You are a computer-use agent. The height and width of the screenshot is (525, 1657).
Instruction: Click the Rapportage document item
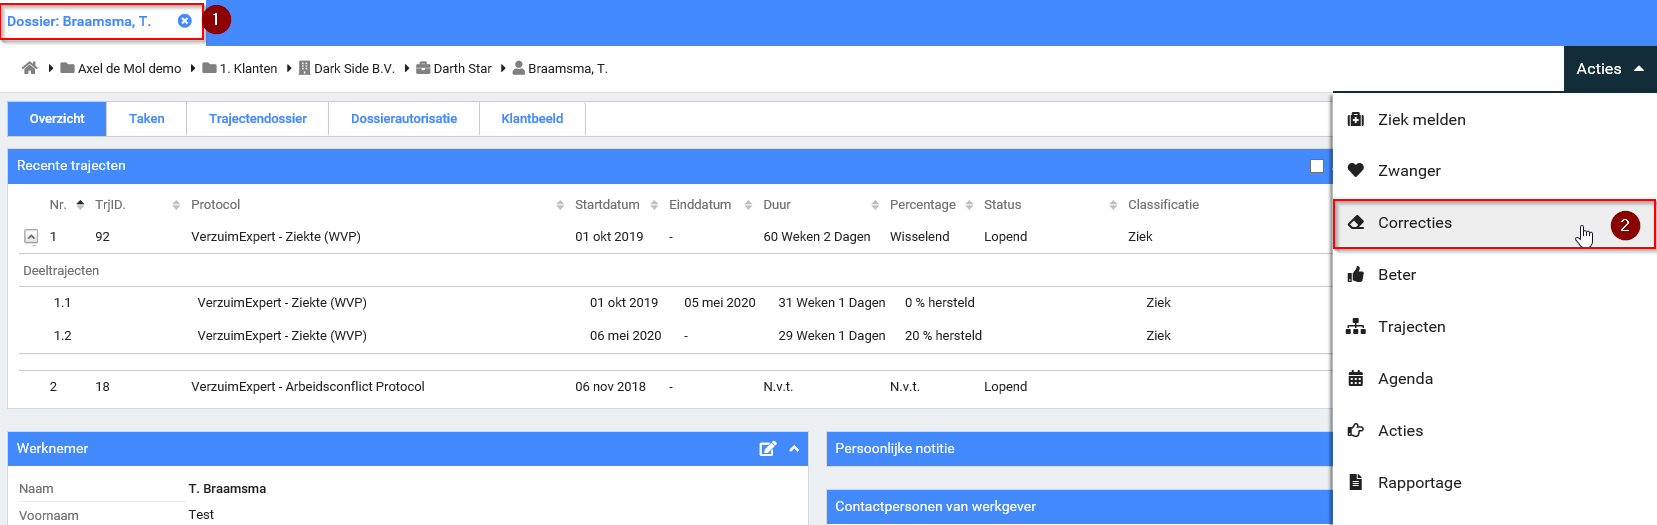(1418, 483)
